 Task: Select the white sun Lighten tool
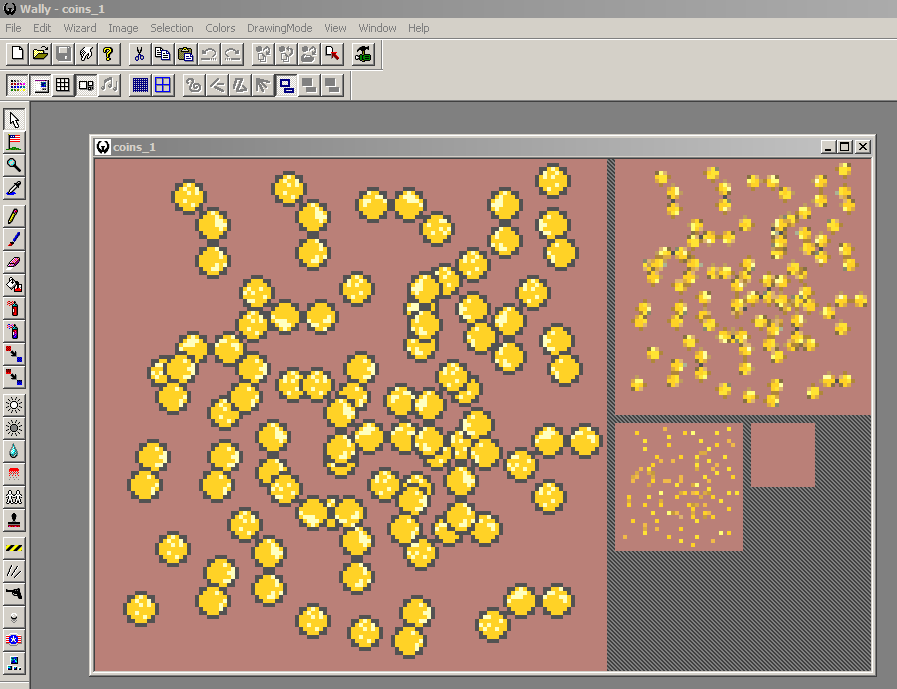pos(14,405)
